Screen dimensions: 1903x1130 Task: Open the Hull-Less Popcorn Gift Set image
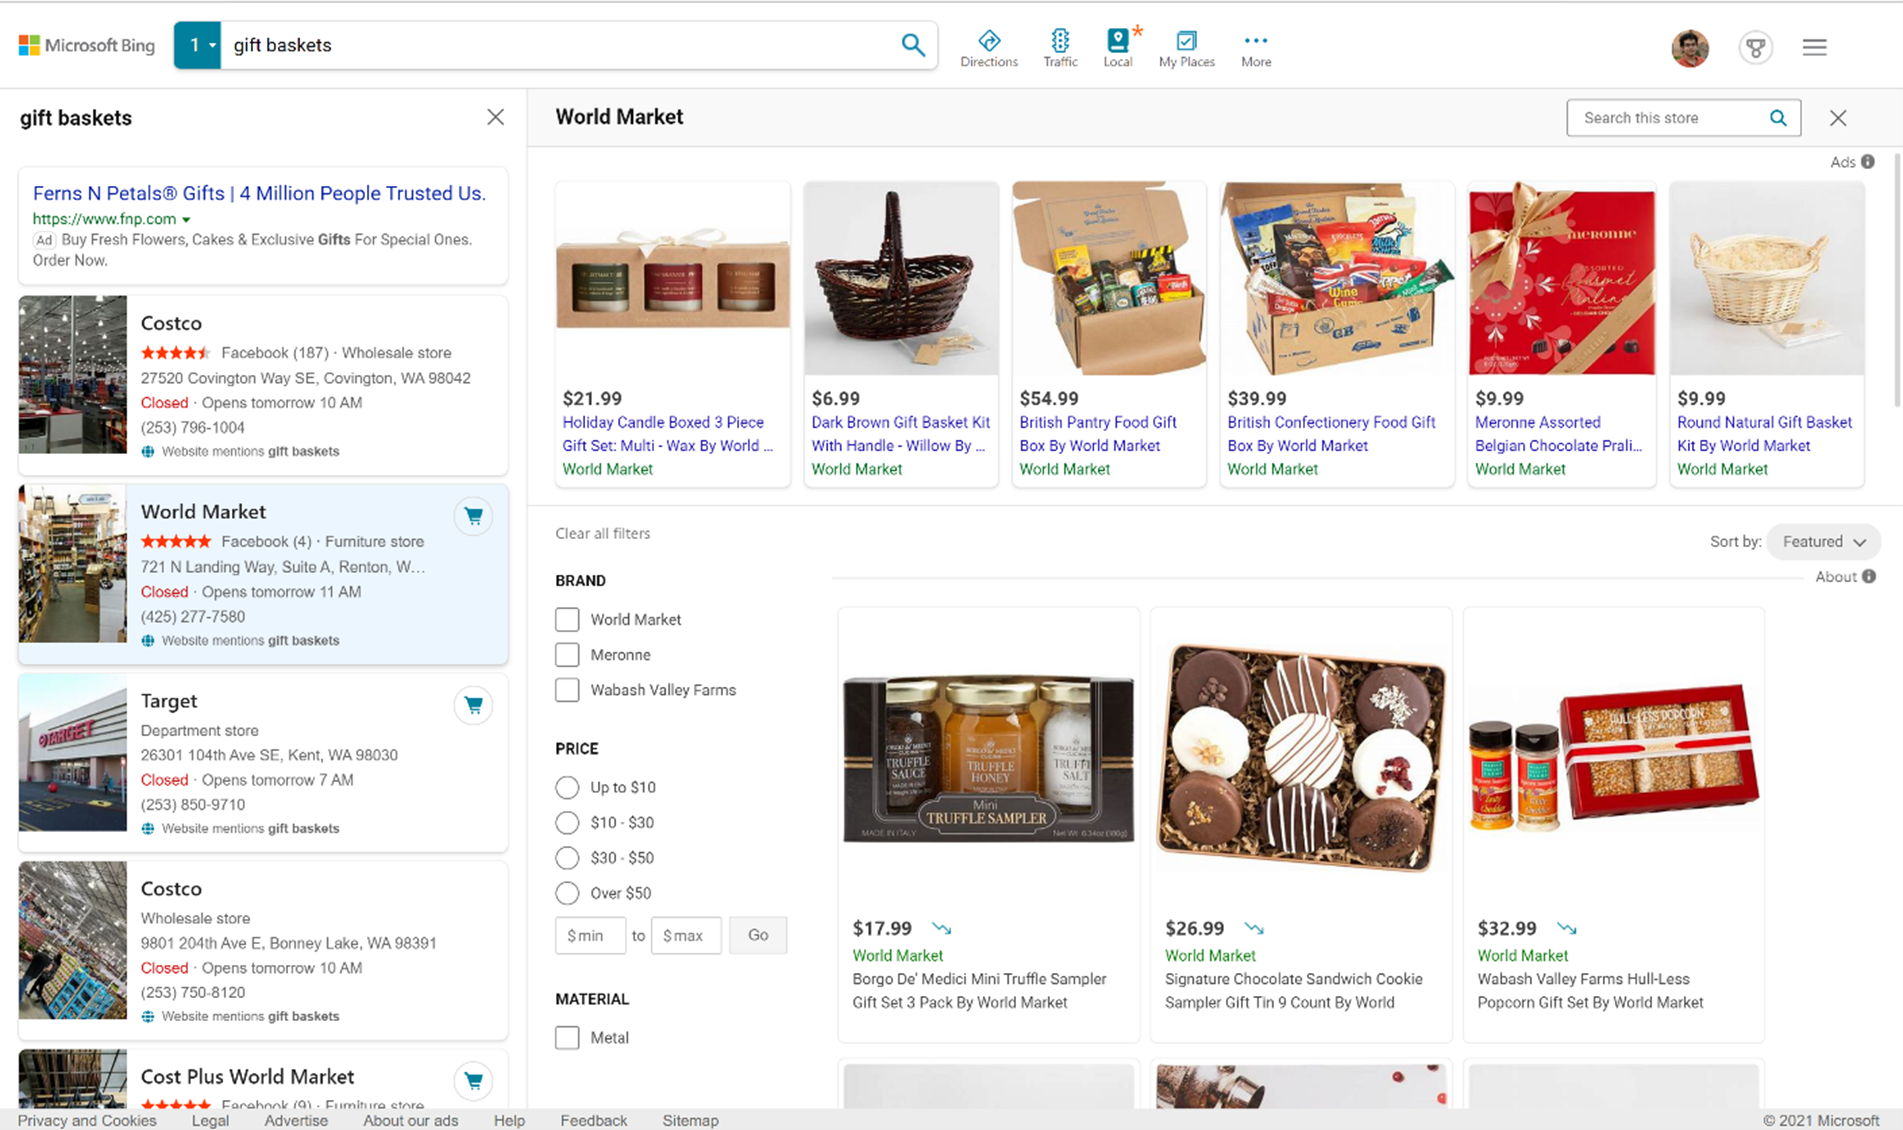1613,759
